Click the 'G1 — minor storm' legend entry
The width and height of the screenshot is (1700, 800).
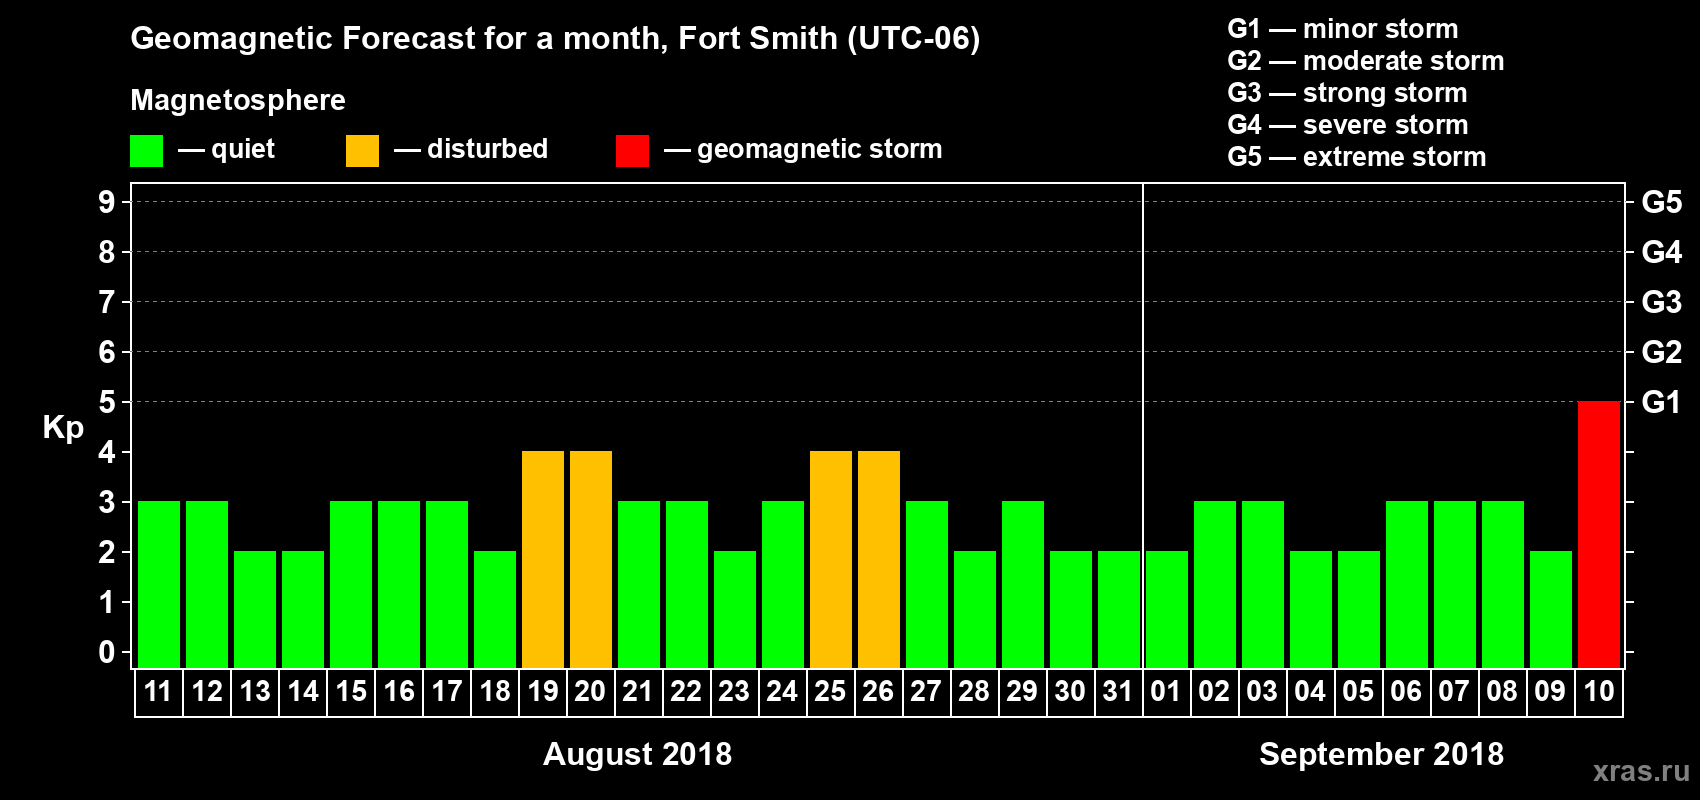click(x=1343, y=29)
